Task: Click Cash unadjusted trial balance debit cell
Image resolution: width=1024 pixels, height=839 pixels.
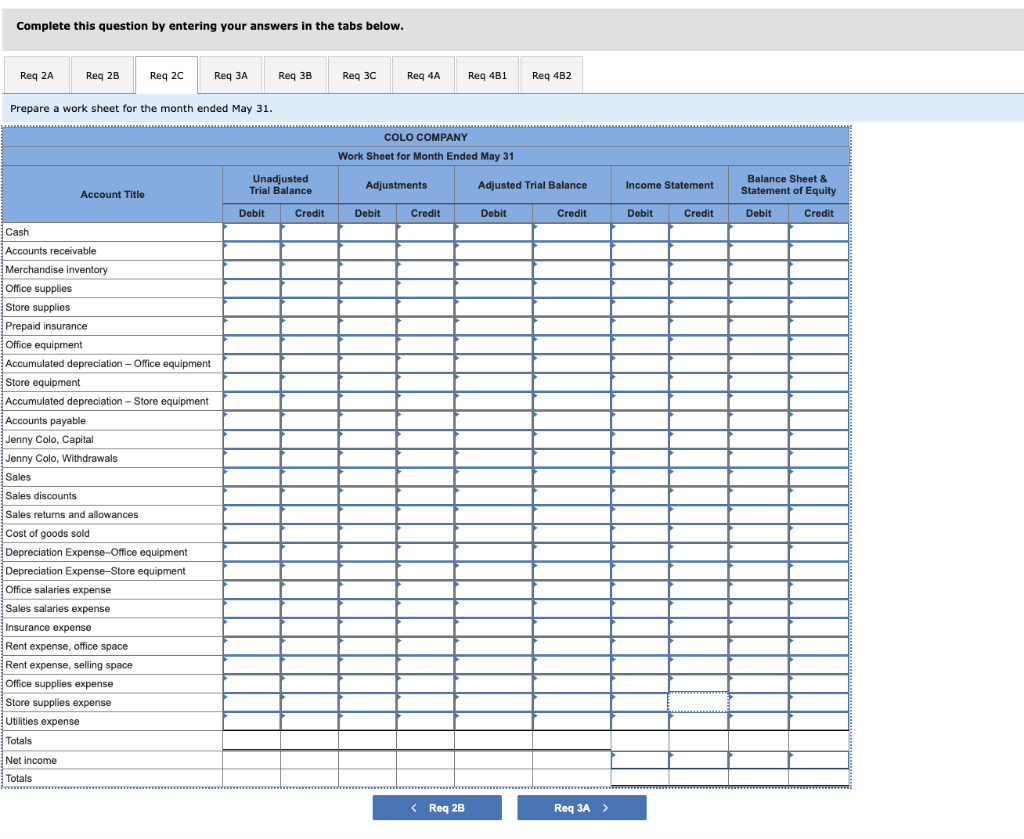Action: (251, 232)
